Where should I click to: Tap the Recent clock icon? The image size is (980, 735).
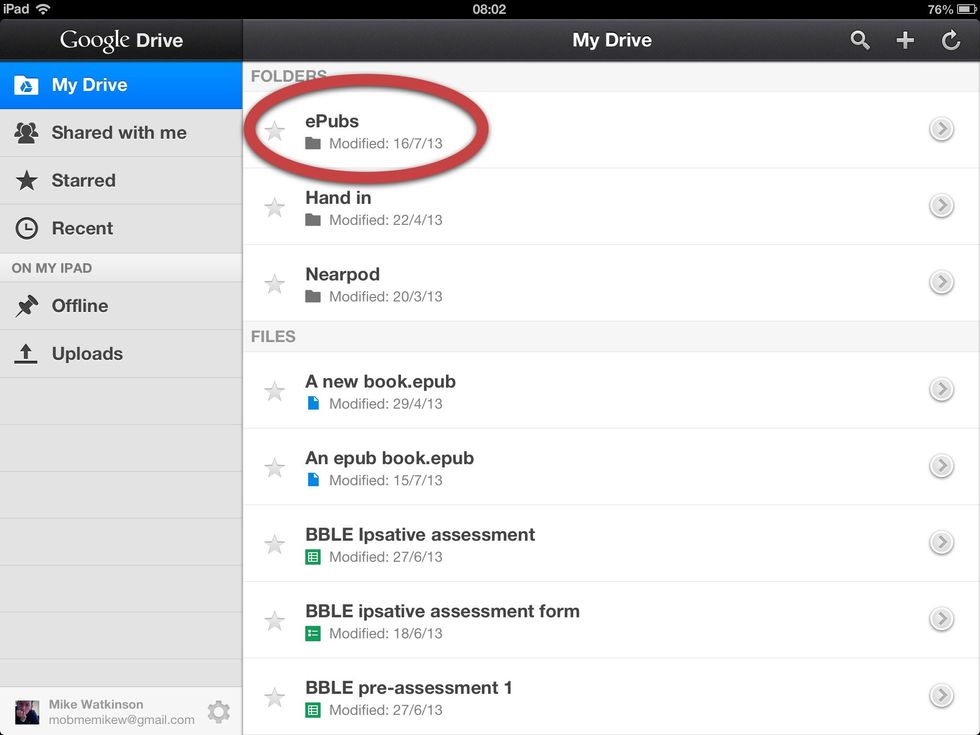click(x=26, y=228)
